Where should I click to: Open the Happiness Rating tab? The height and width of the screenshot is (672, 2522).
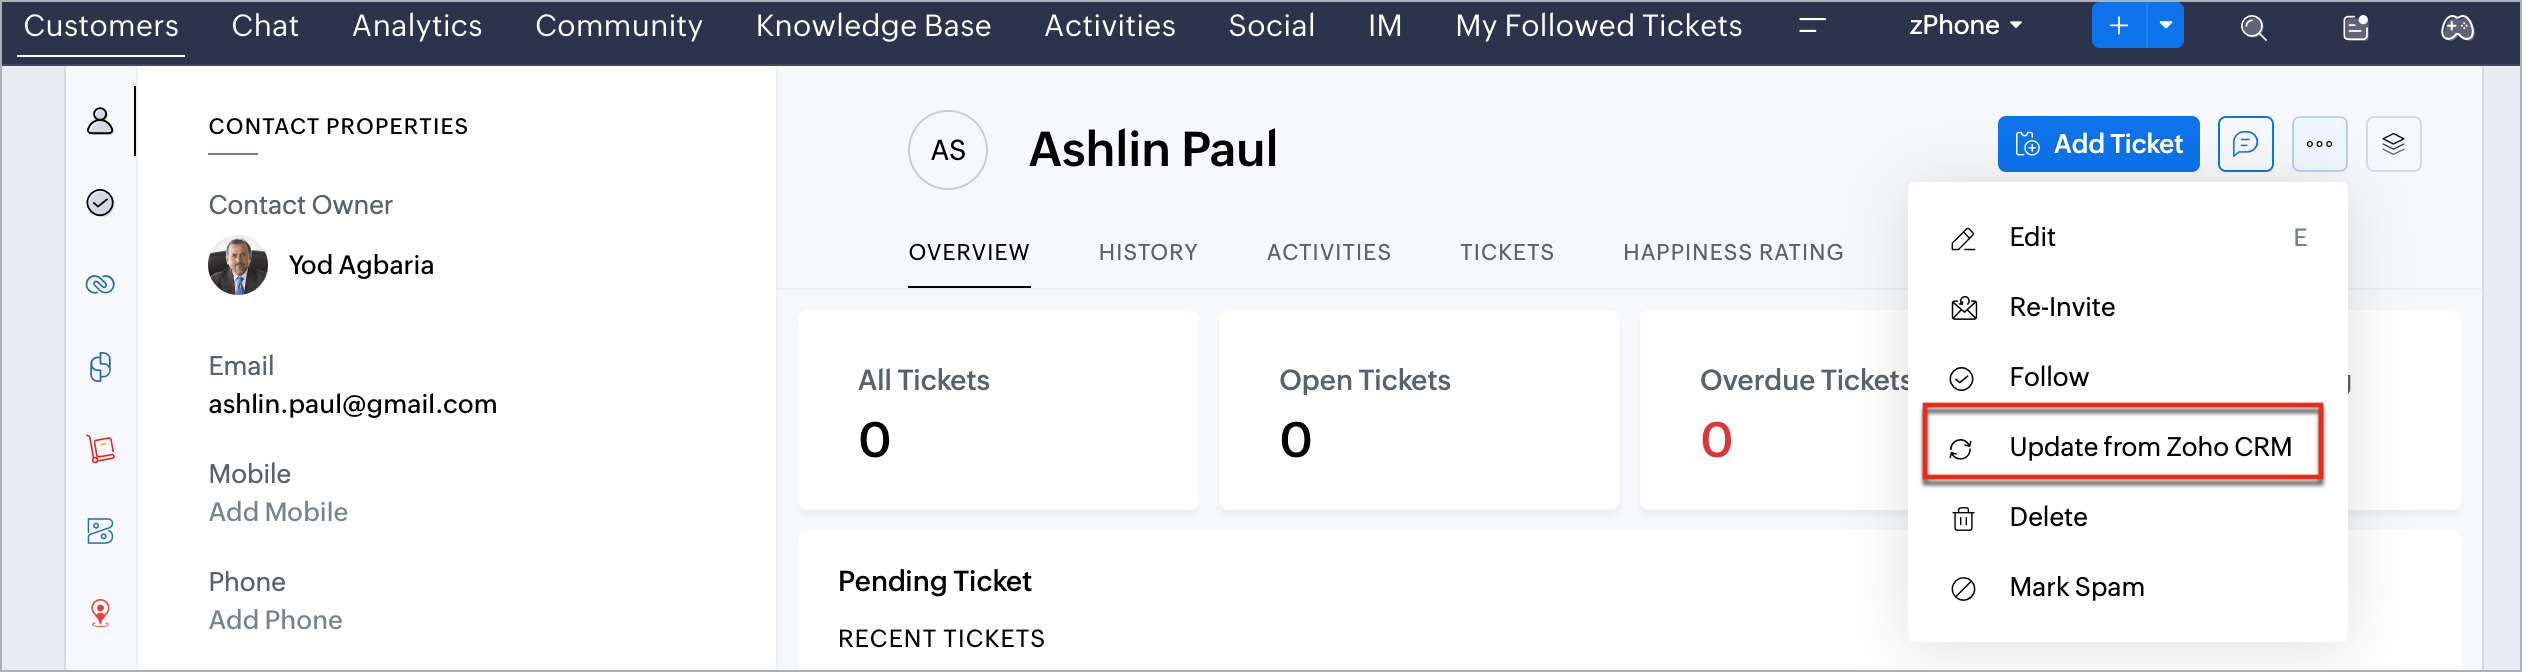[x=1733, y=252]
